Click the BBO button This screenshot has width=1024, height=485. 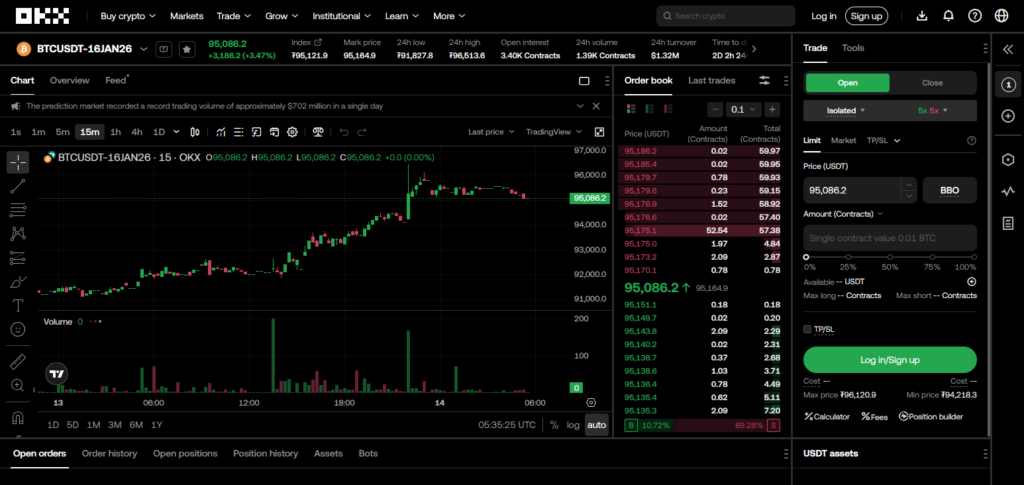click(949, 189)
